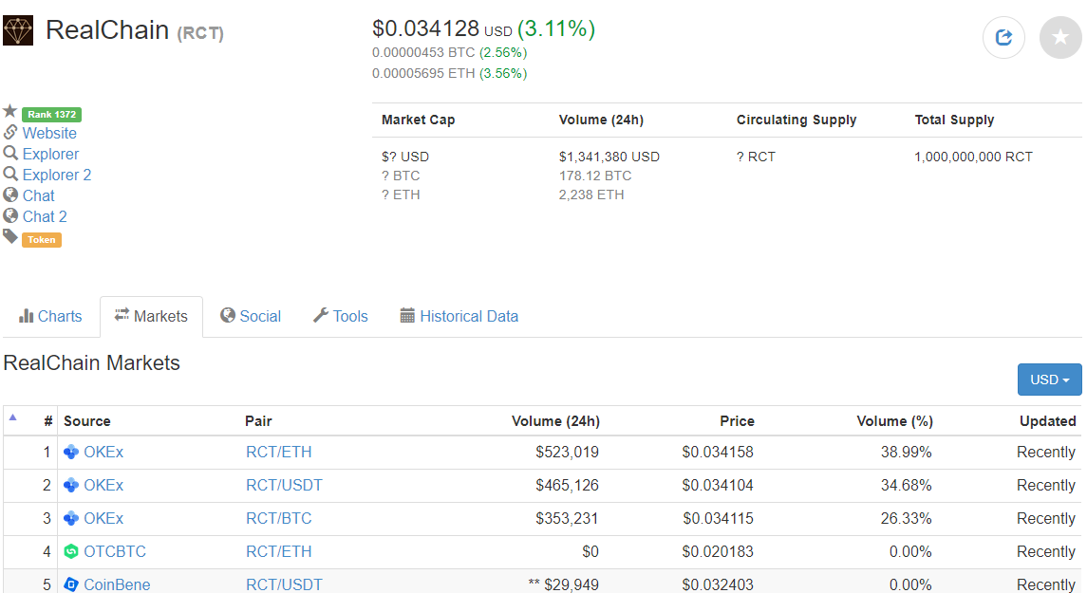Click the OKEx logo in RCT/BTC row

click(71, 519)
